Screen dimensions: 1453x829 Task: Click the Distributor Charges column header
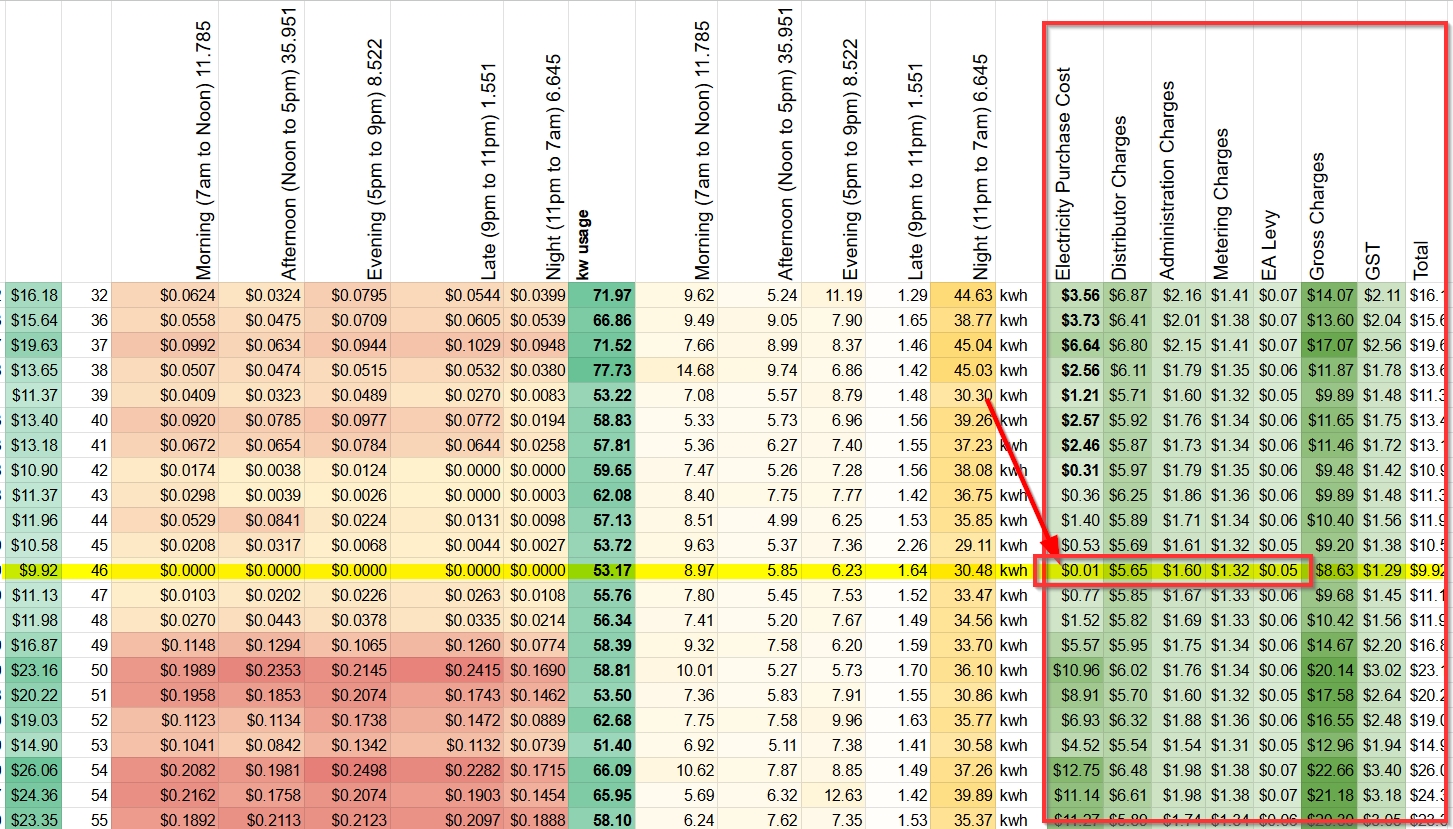click(1119, 198)
